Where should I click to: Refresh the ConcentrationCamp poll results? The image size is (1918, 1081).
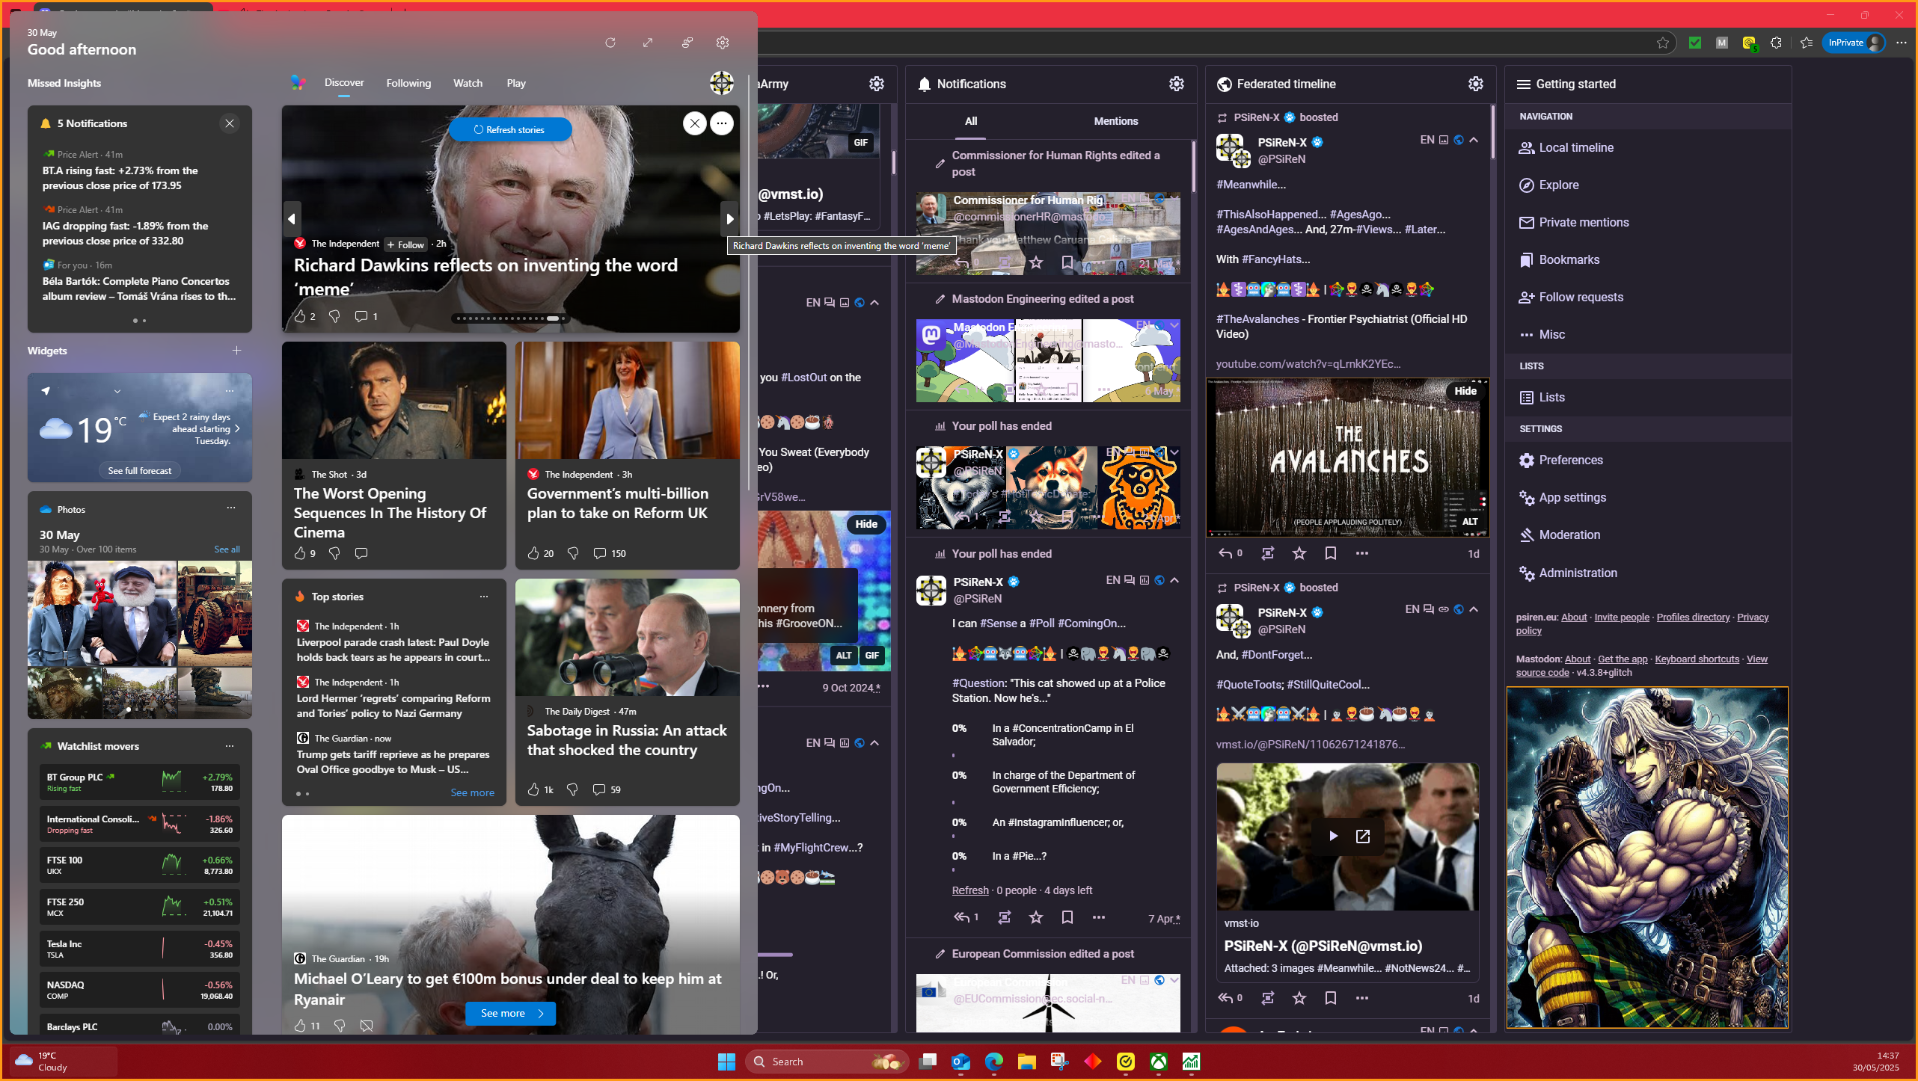(970, 890)
